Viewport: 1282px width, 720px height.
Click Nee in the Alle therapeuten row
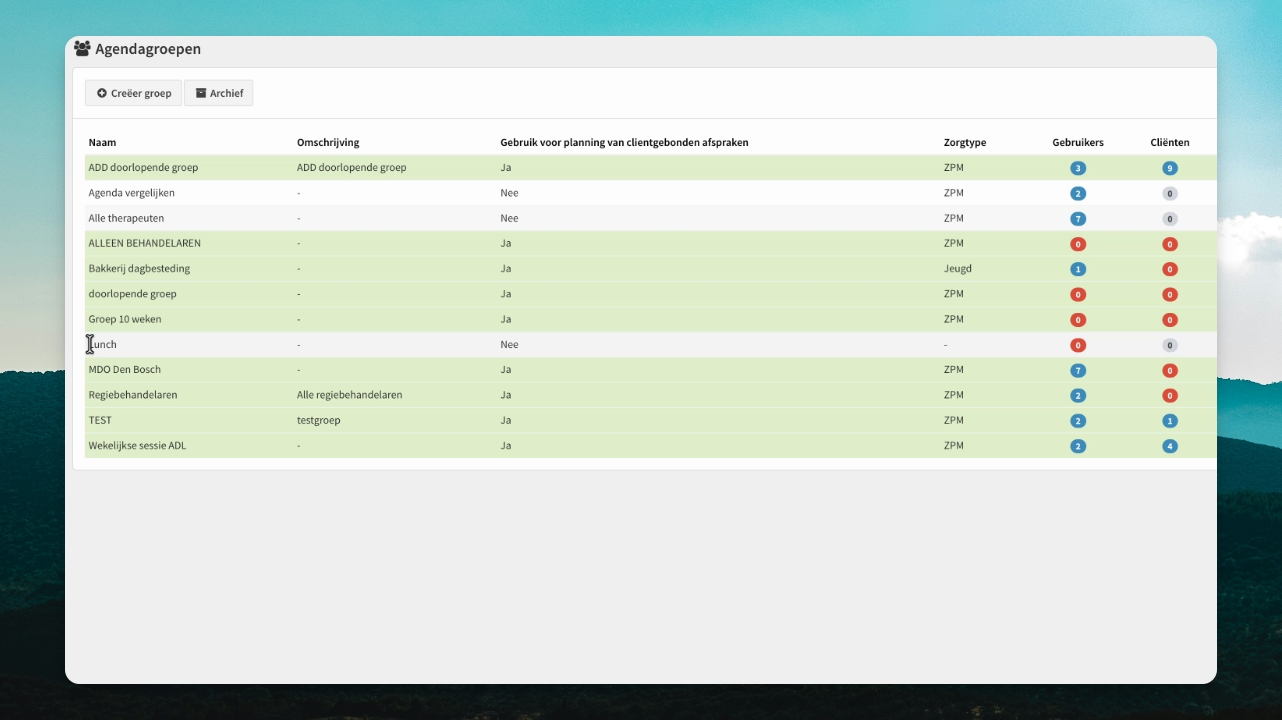pyautogui.click(x=510, y=218)
